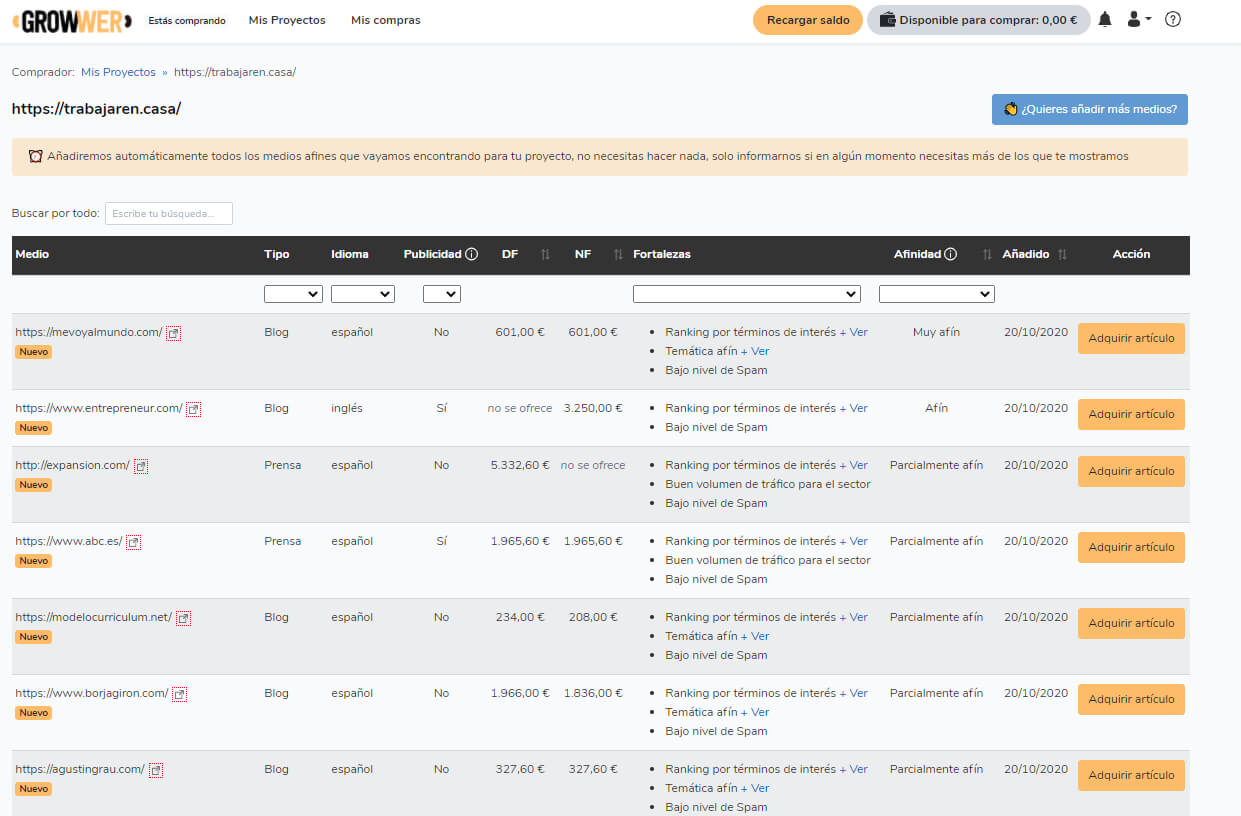
Task: Click Adquirir artículo for mevoyalmundo.com
Action: pyautogui.click(x=1131, y=338)
